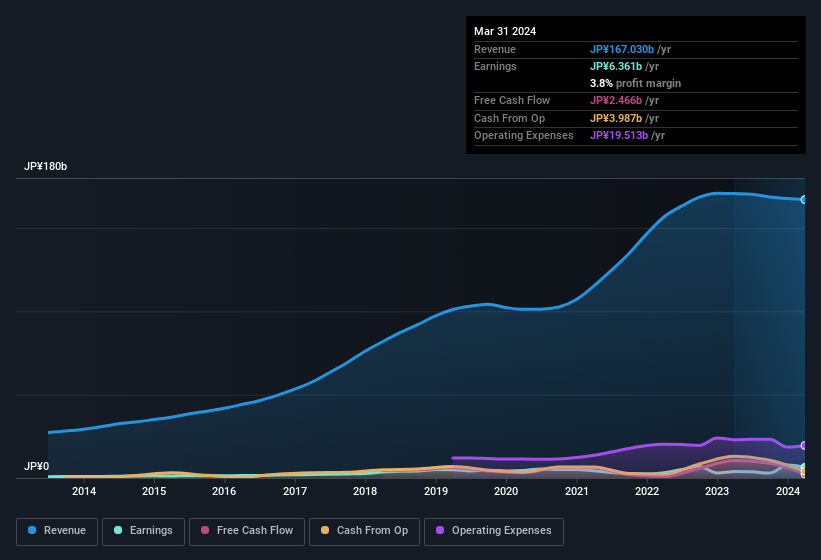Click the Cash From Op tooltip label
821x560 pixels.
tap(509, 118)
